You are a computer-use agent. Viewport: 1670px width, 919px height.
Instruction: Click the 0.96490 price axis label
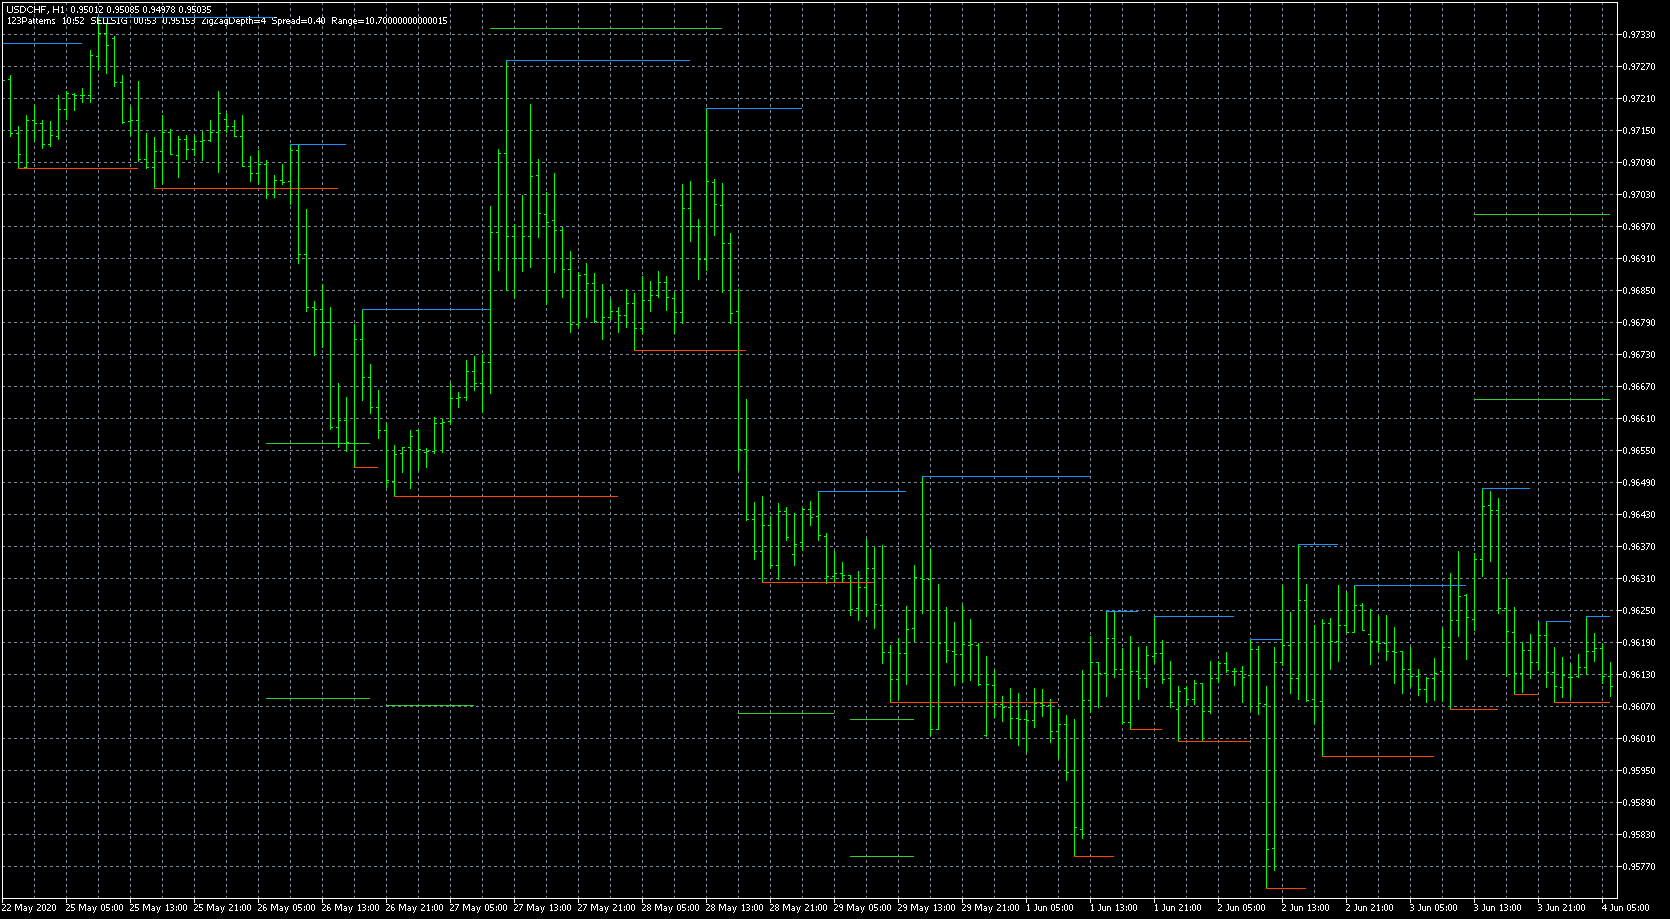[x=1641, y=483]
